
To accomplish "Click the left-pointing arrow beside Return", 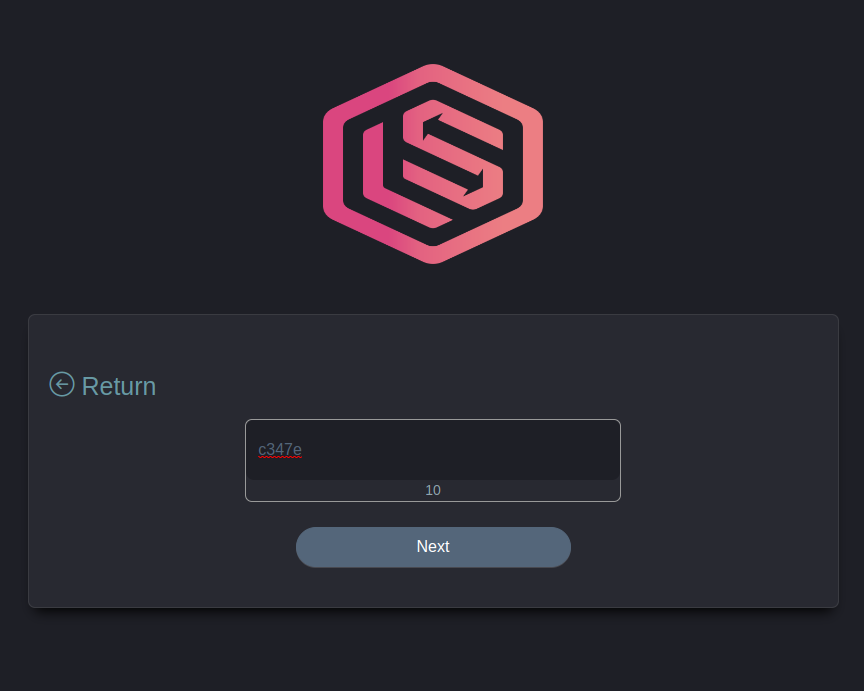I will (62, 384).
